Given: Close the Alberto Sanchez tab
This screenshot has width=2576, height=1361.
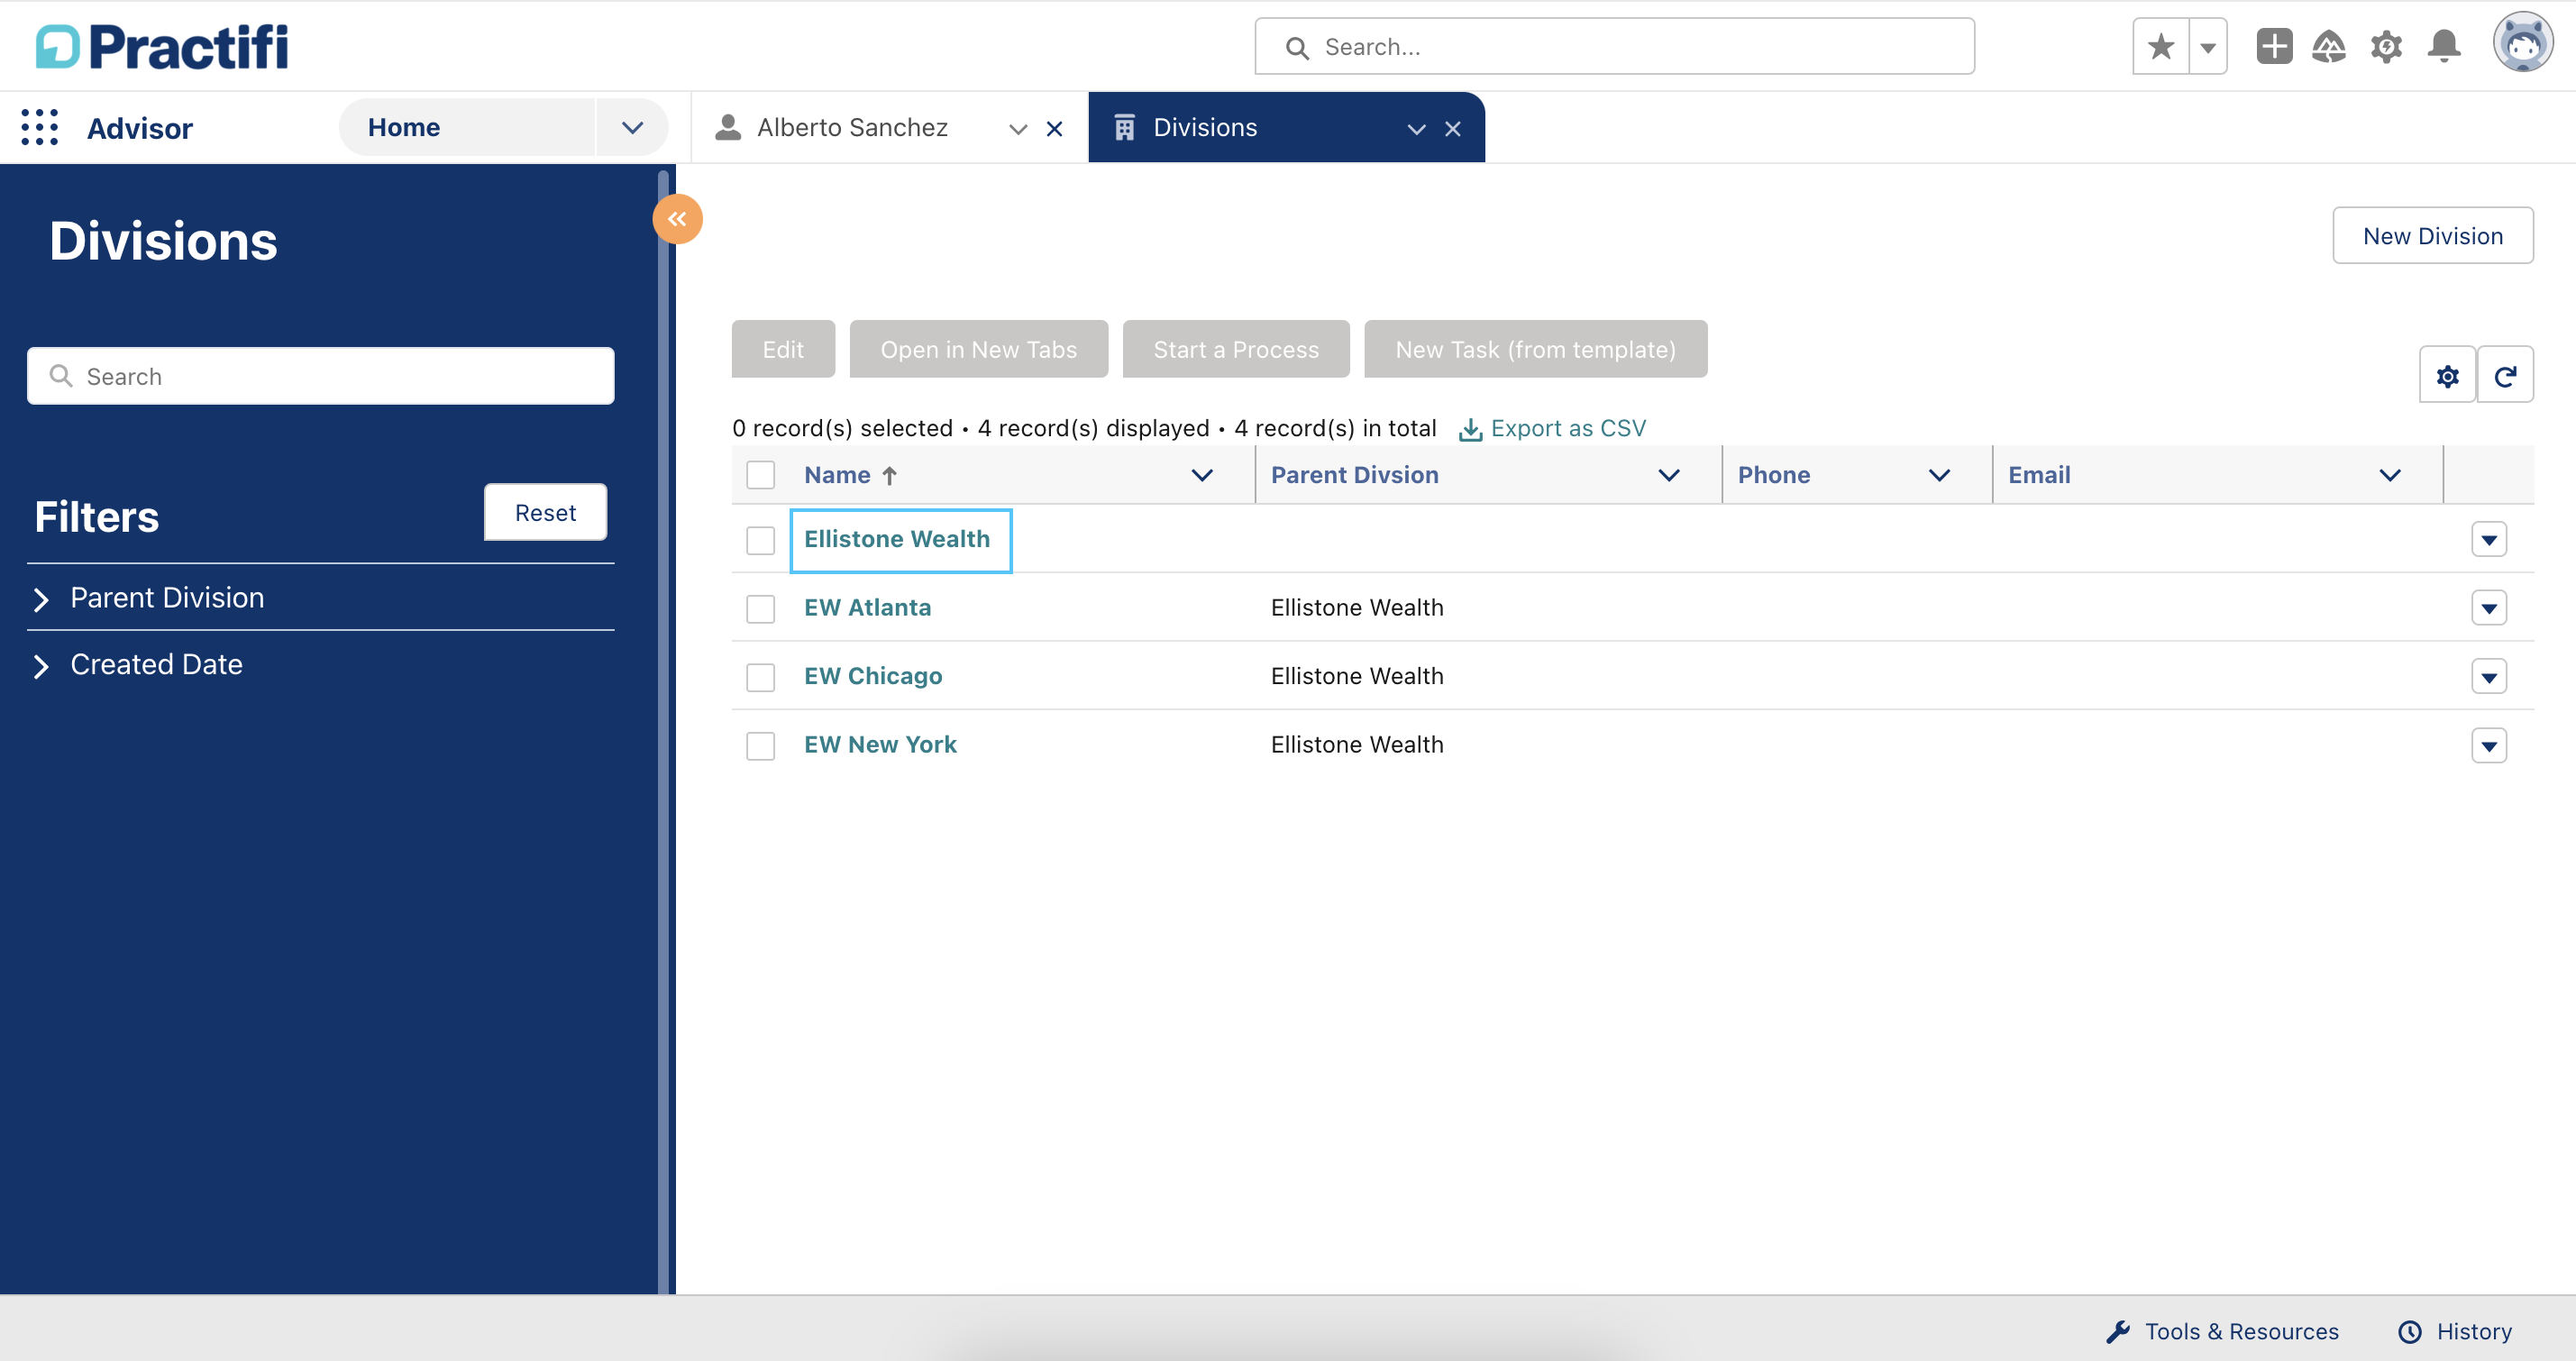Looking at the screenshot, I should (x=1054, y=129).
